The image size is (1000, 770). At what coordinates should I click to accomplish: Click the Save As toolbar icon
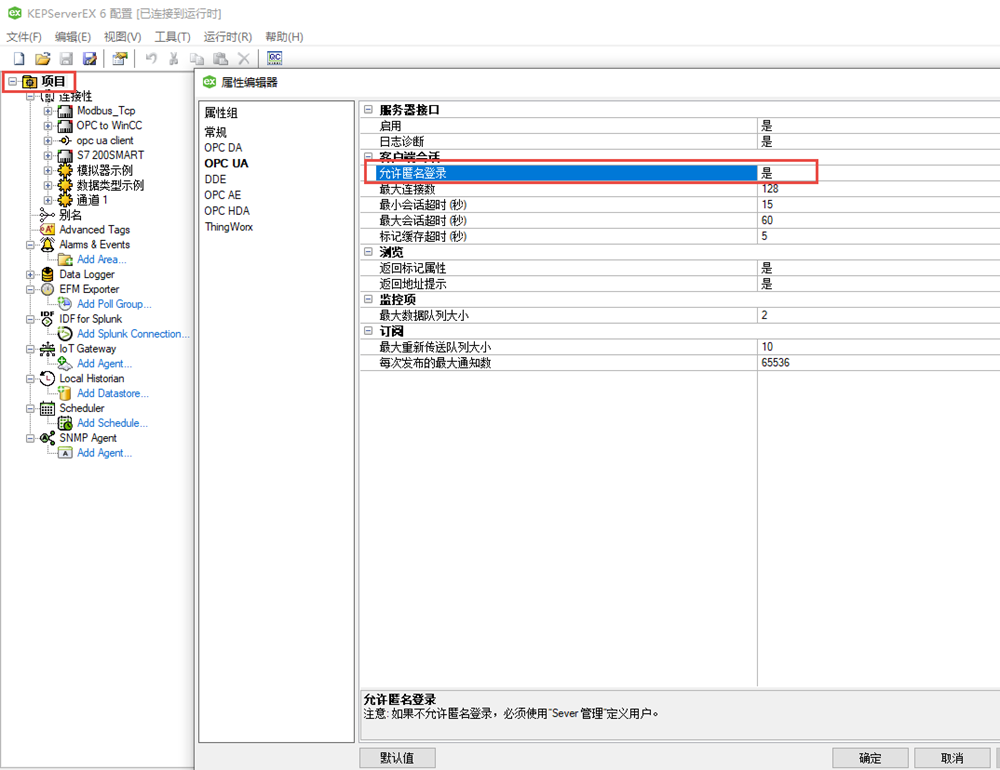[90, 59]
